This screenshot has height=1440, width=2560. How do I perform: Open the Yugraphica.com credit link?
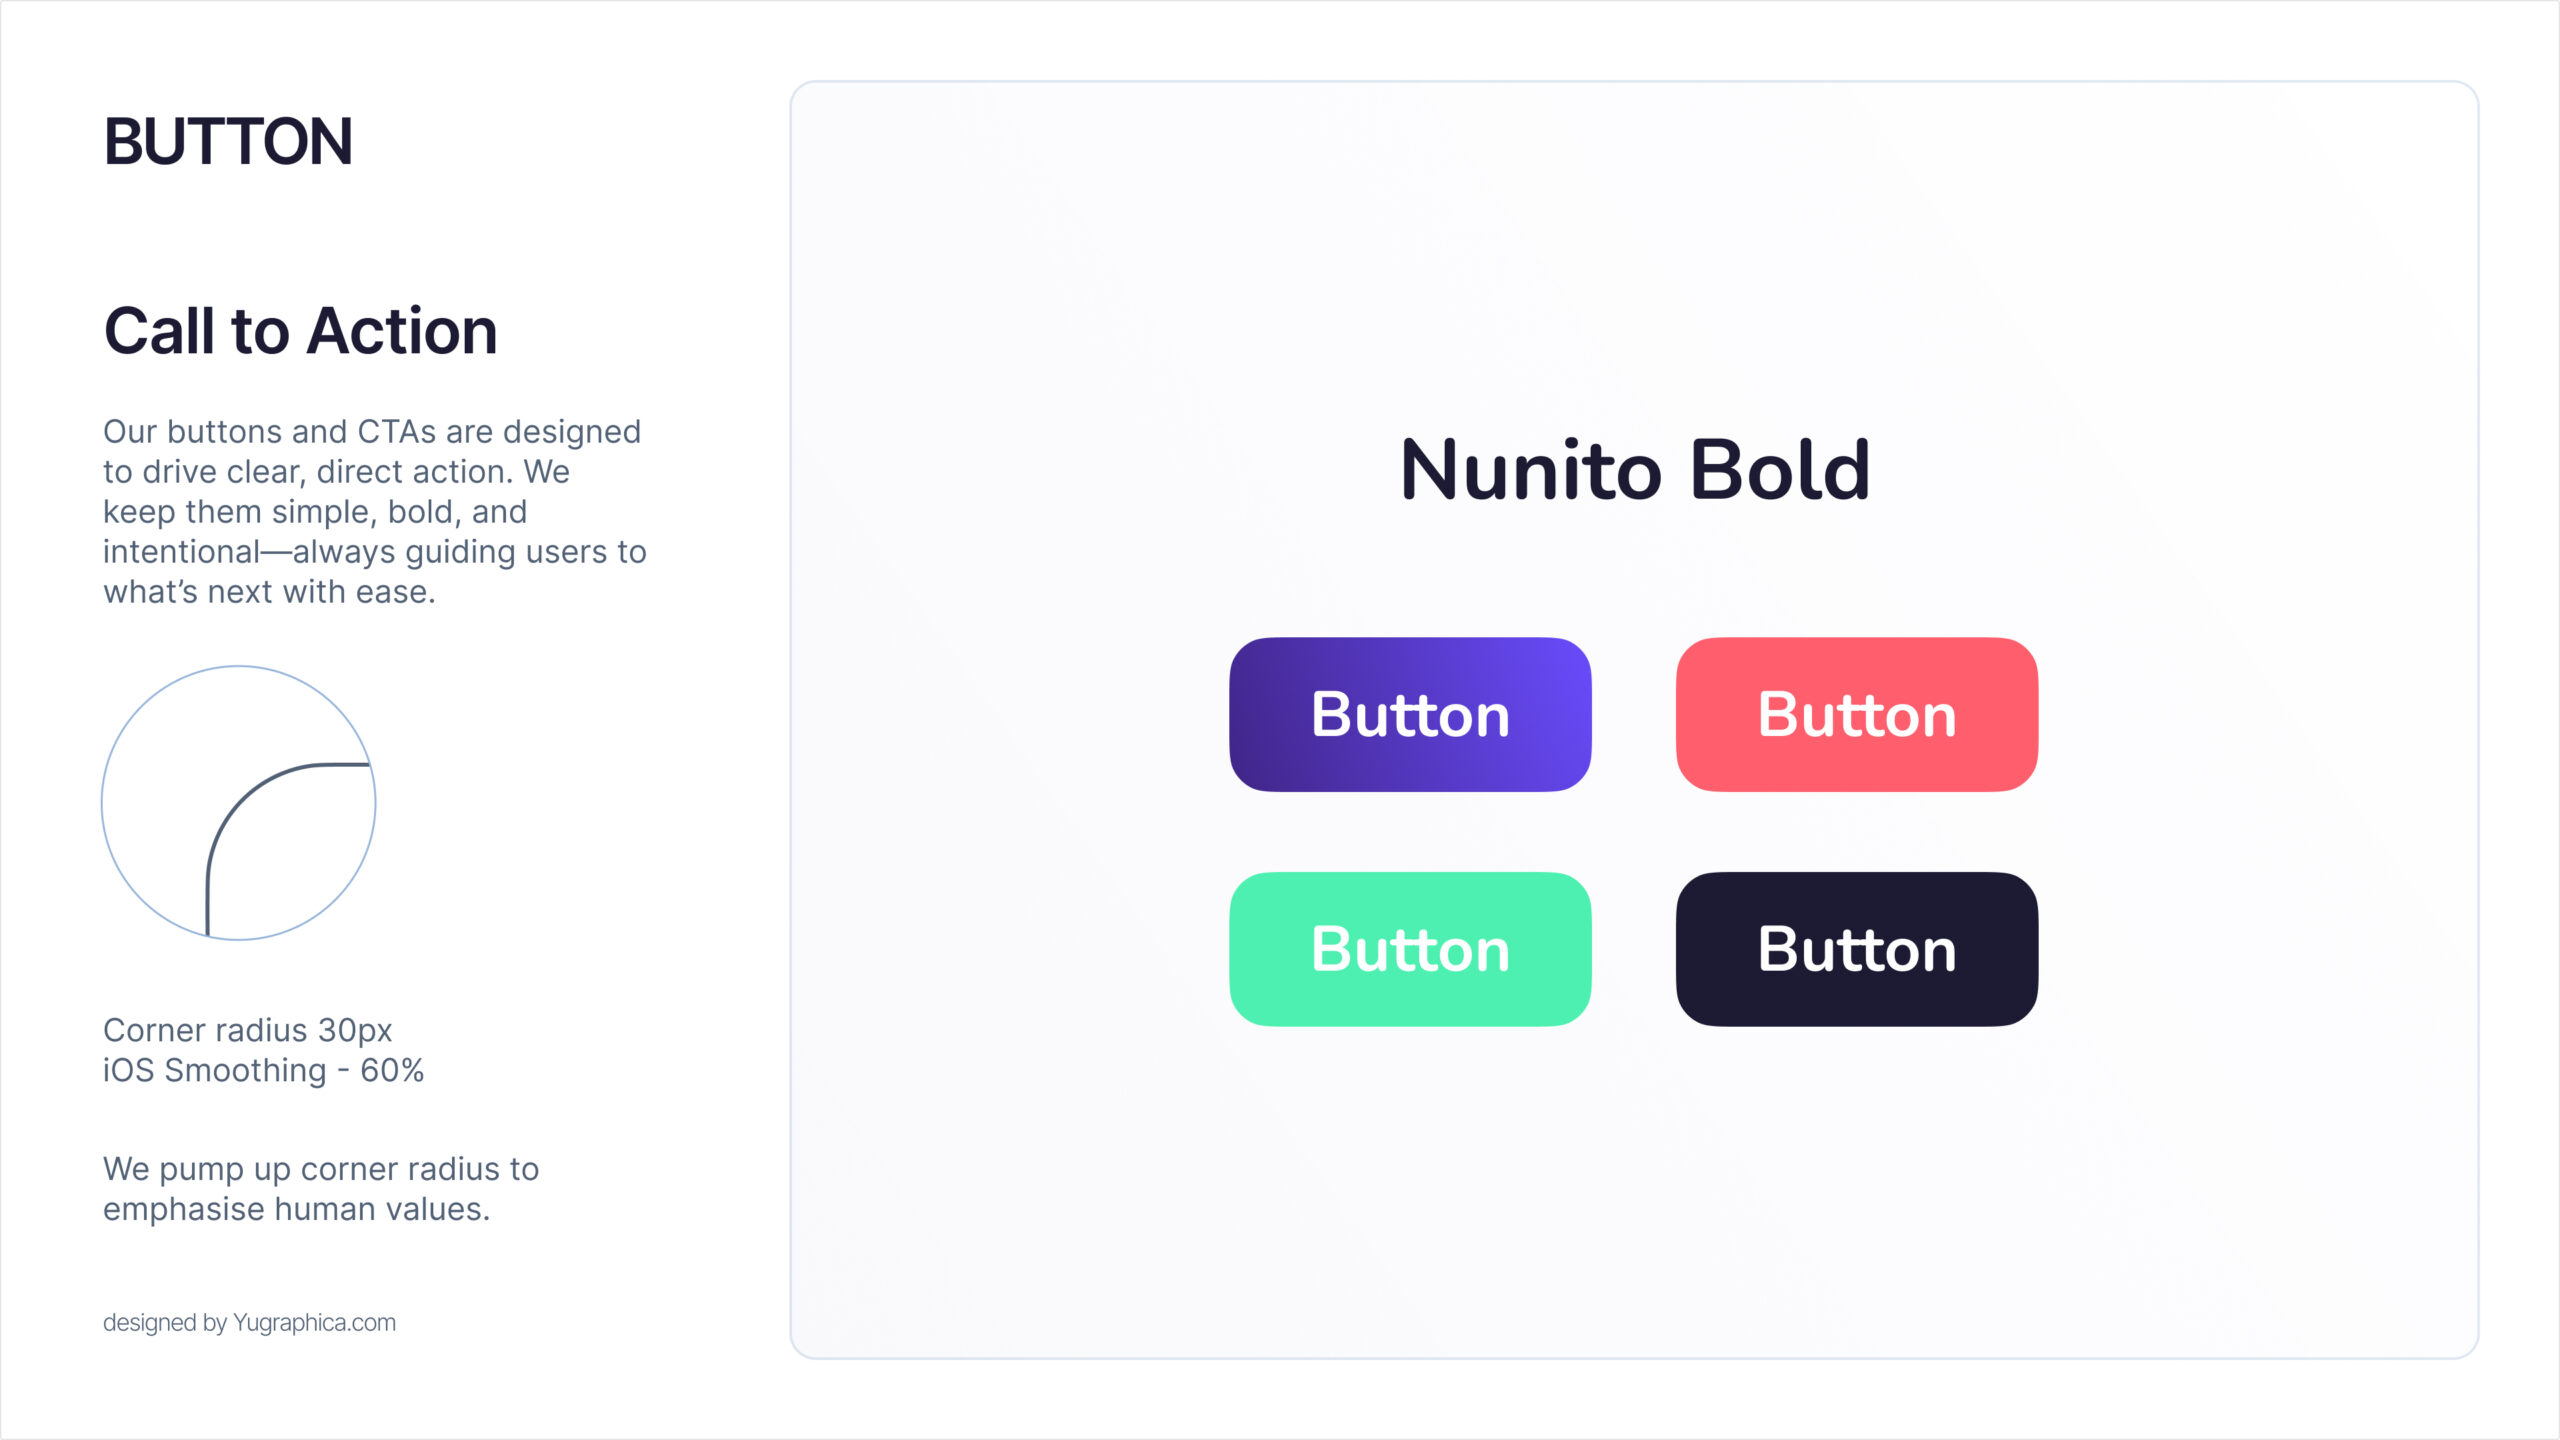pos(314,1322)
